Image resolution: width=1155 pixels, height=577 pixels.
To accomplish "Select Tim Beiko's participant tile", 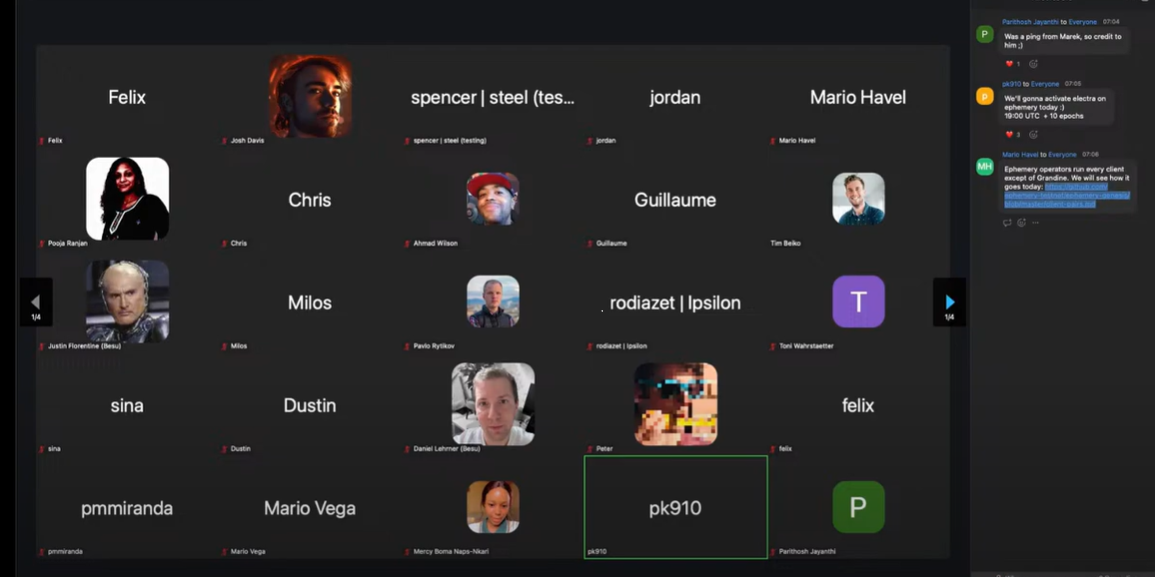I will (x=858, y=199).
